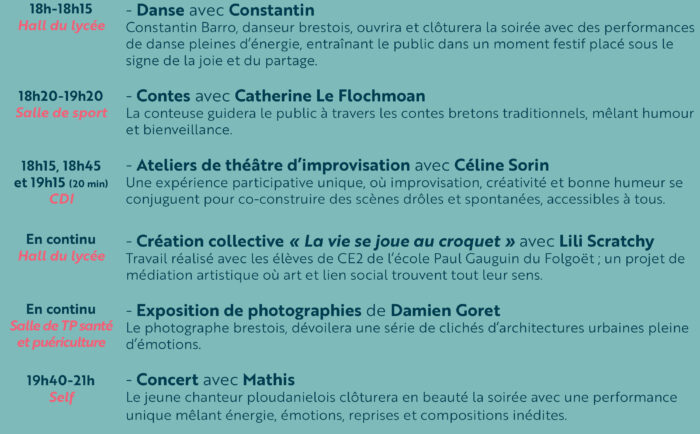Click the paragraph mentioning "école Paul Gauguin"

pyautogui.click(x=412, y=267)
